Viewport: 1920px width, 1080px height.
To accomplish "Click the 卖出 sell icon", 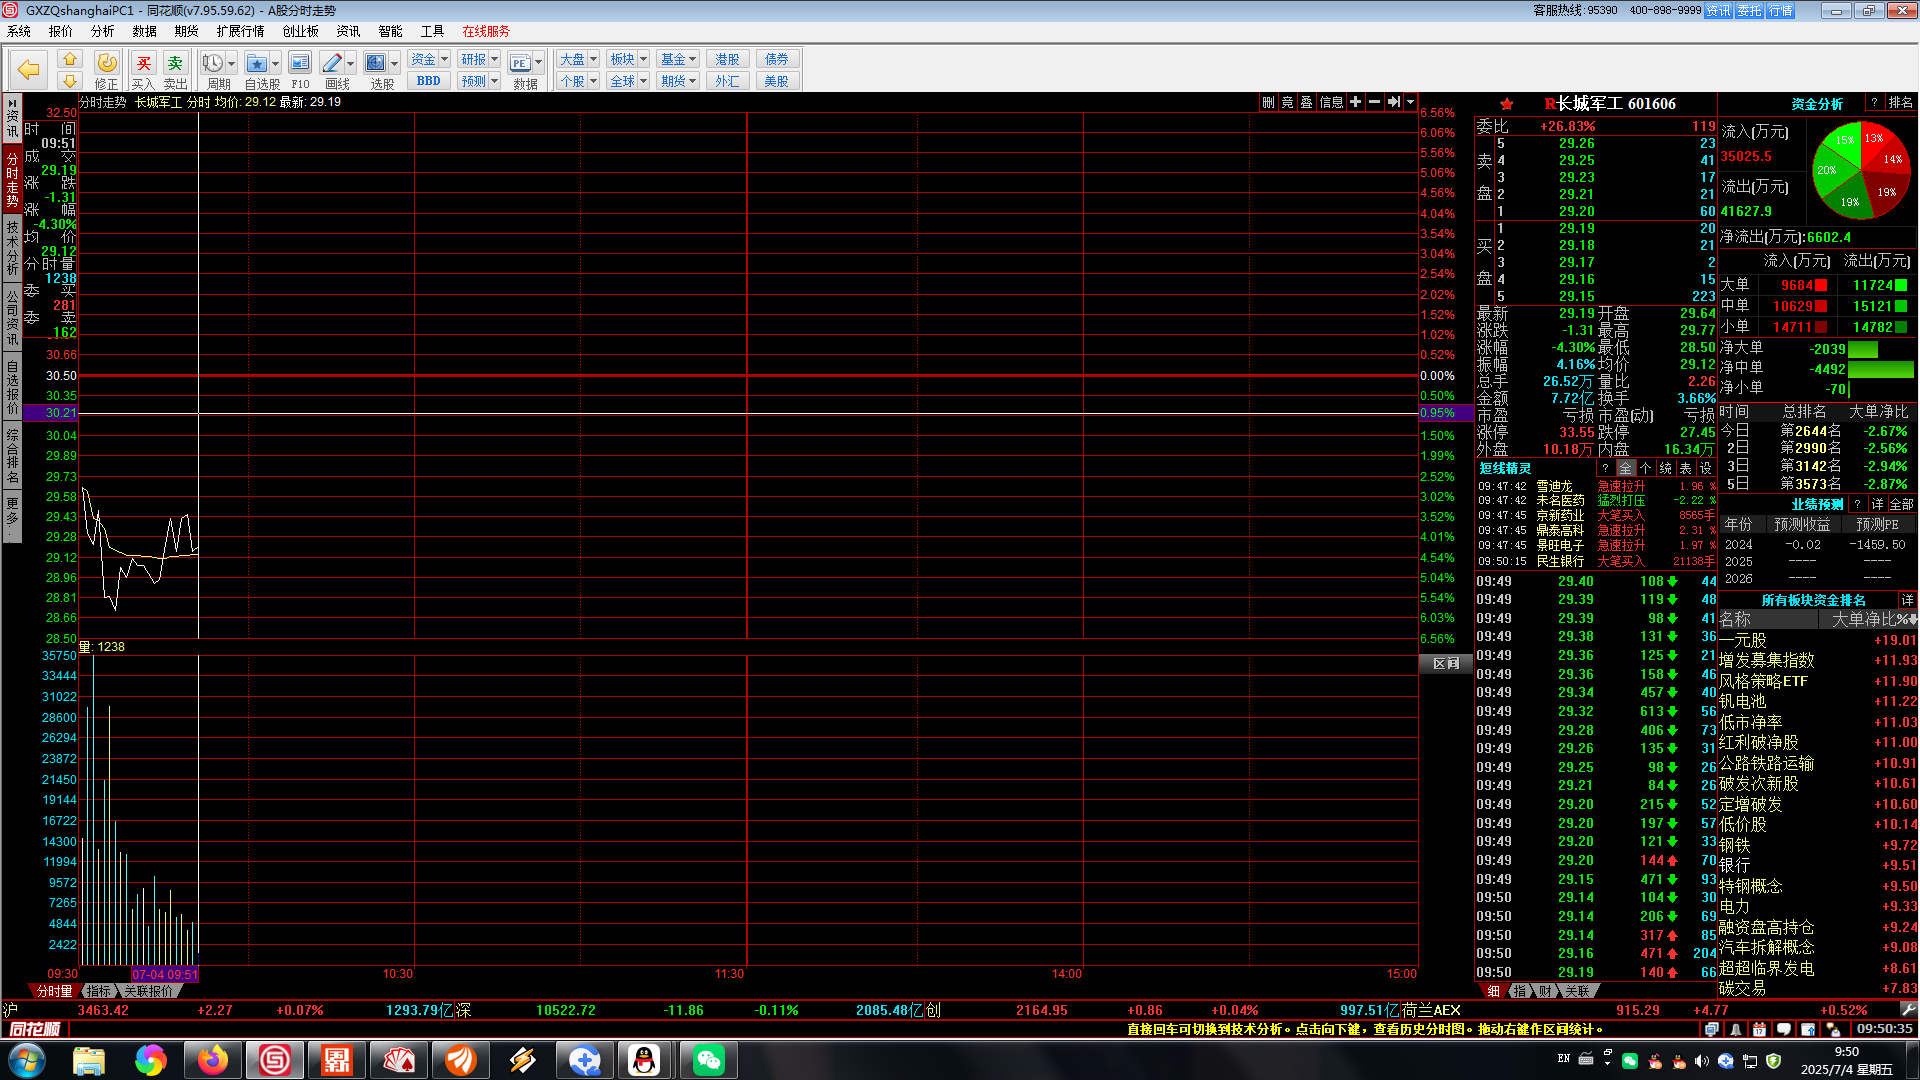I will tap(175, 64).
